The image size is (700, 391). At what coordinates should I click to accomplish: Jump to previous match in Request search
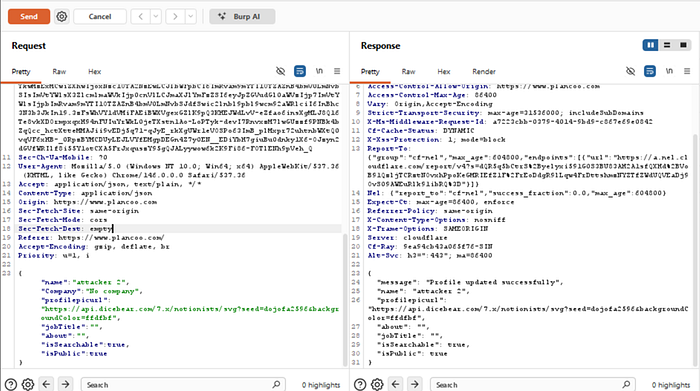[x=46, y=384]
